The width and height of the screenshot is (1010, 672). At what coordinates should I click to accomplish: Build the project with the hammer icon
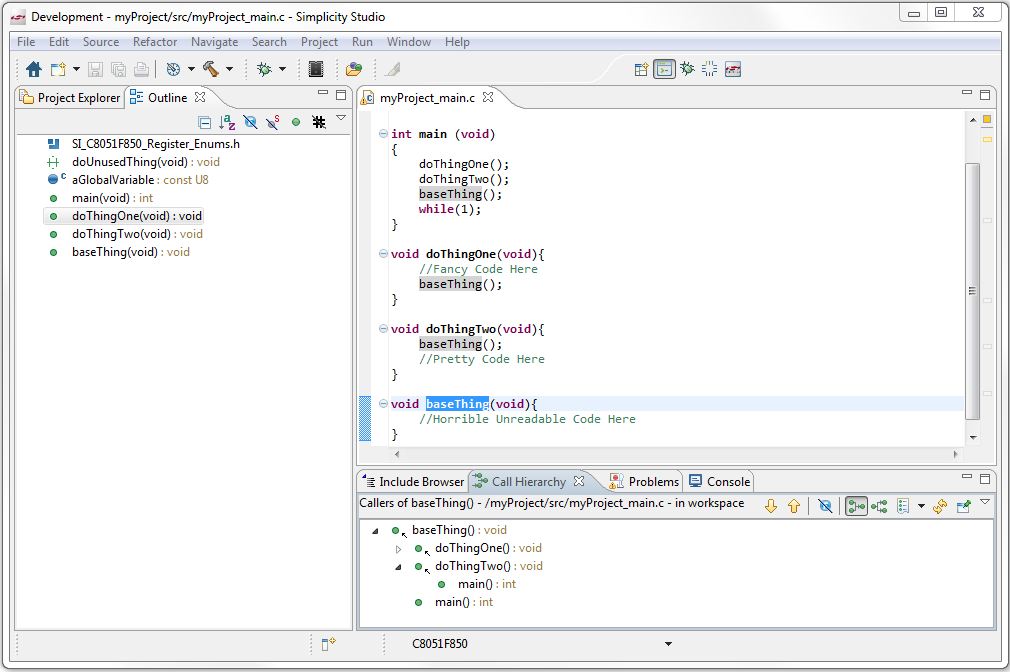pos(211,69)
